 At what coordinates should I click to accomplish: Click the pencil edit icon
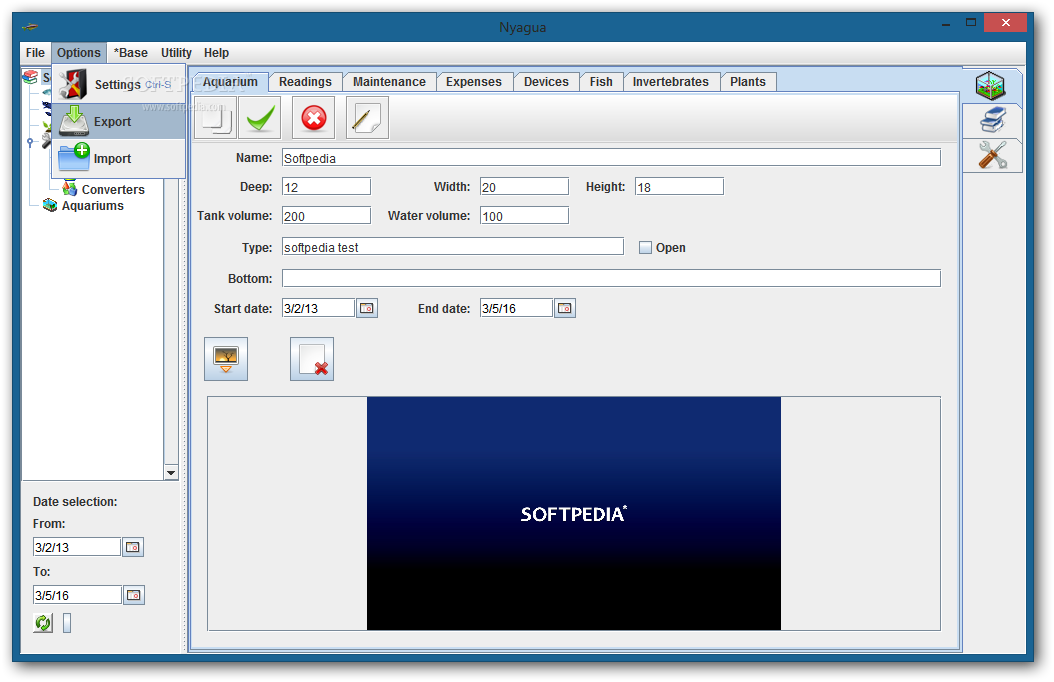367,118
